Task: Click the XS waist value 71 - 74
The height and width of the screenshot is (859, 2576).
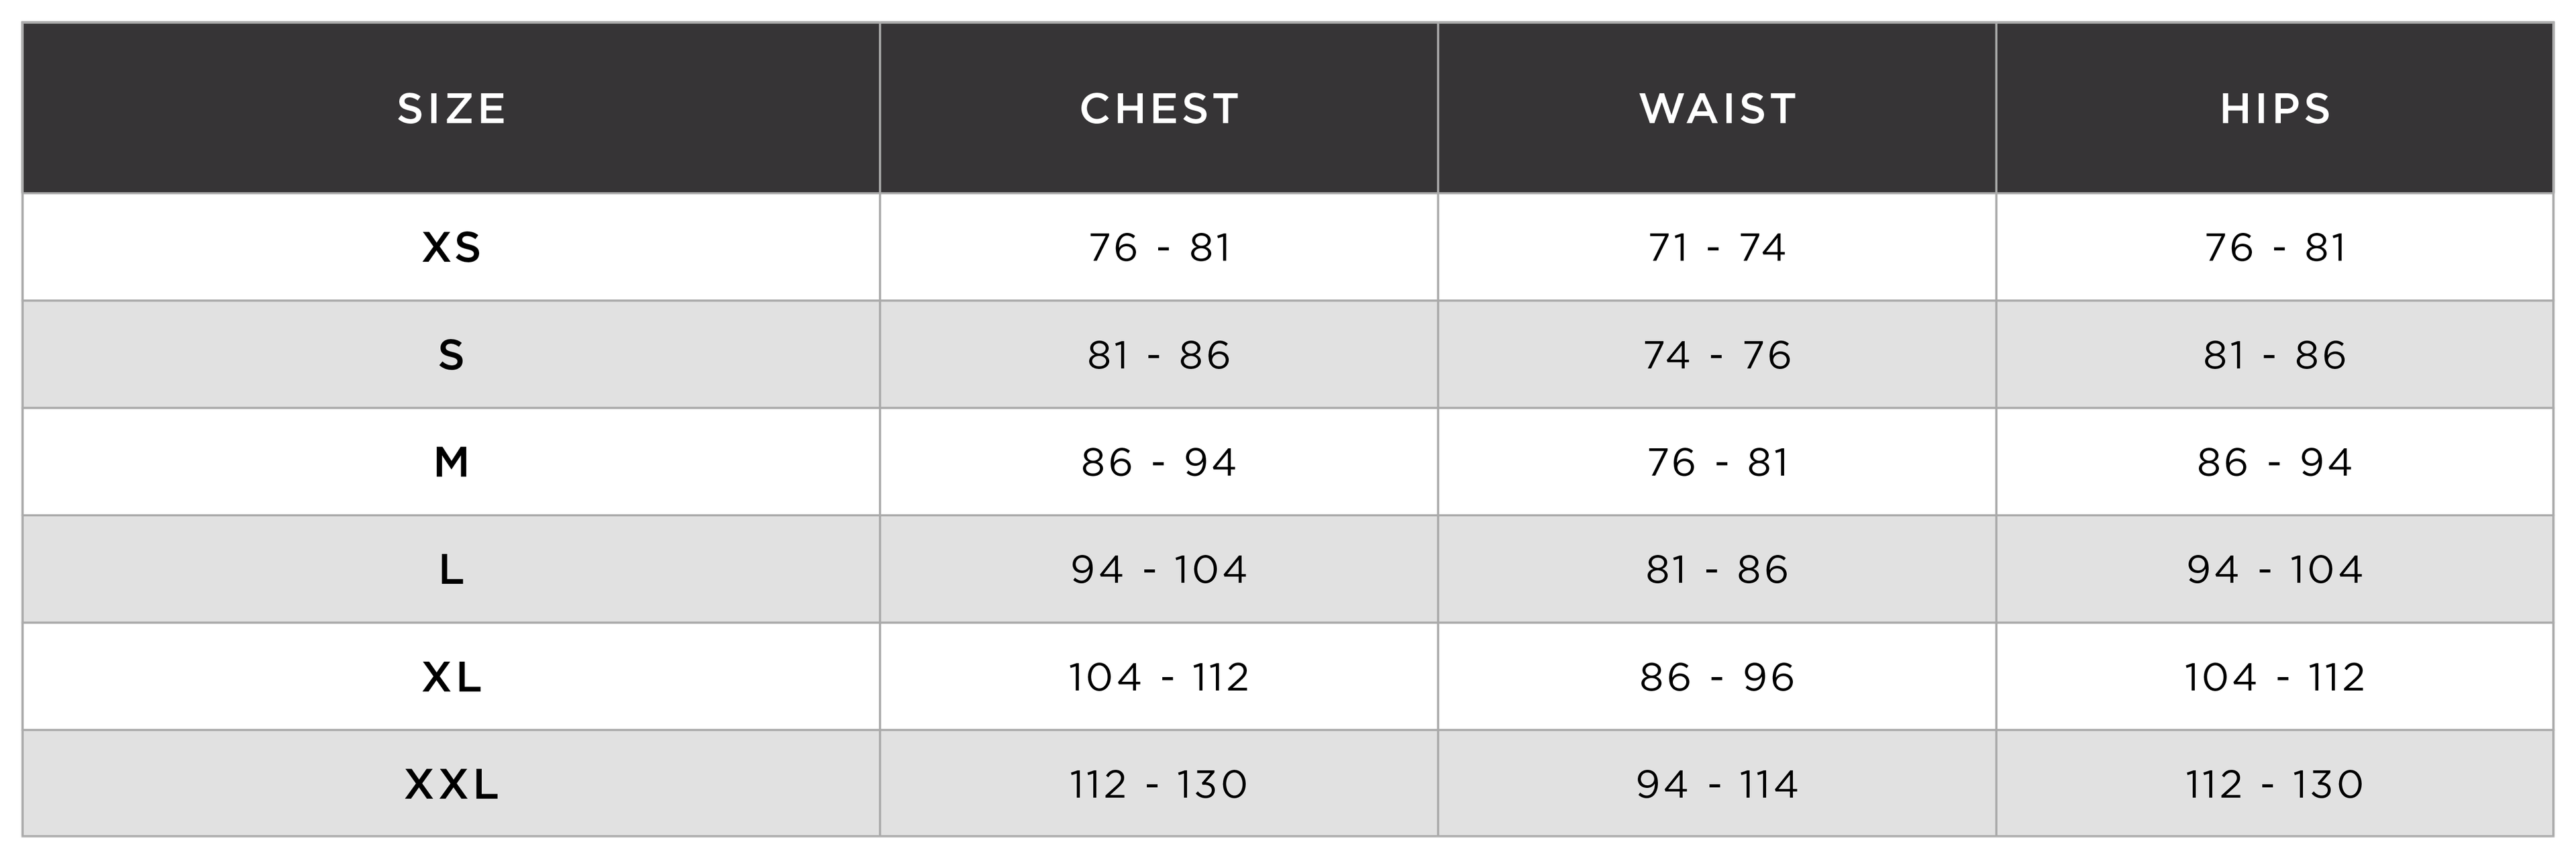Action: [x=1718, y=248]
